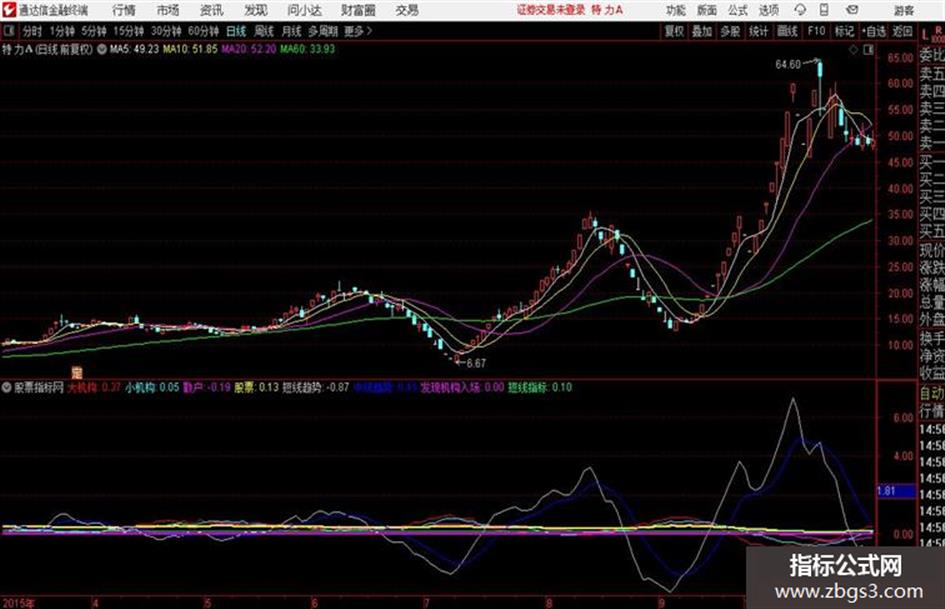This screenshot has width=945, height=609.
Task: Switch to the 分时 period tab
Action: tap(33, 31)
